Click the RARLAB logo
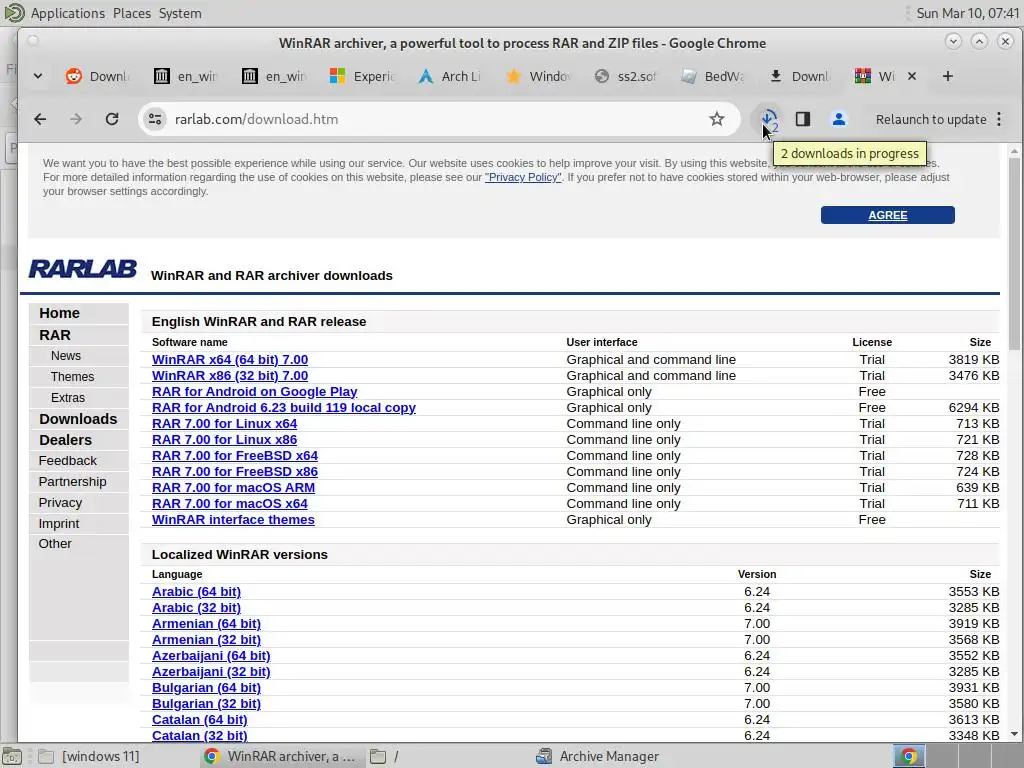 coord(83,268)
